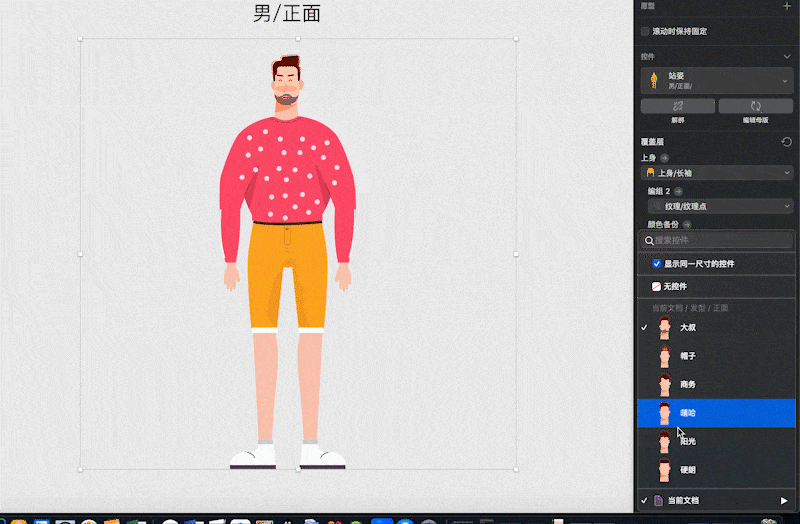Open the 上身/长袖 override dropdown
Screen dimensions: 800x524
[717, 173]
